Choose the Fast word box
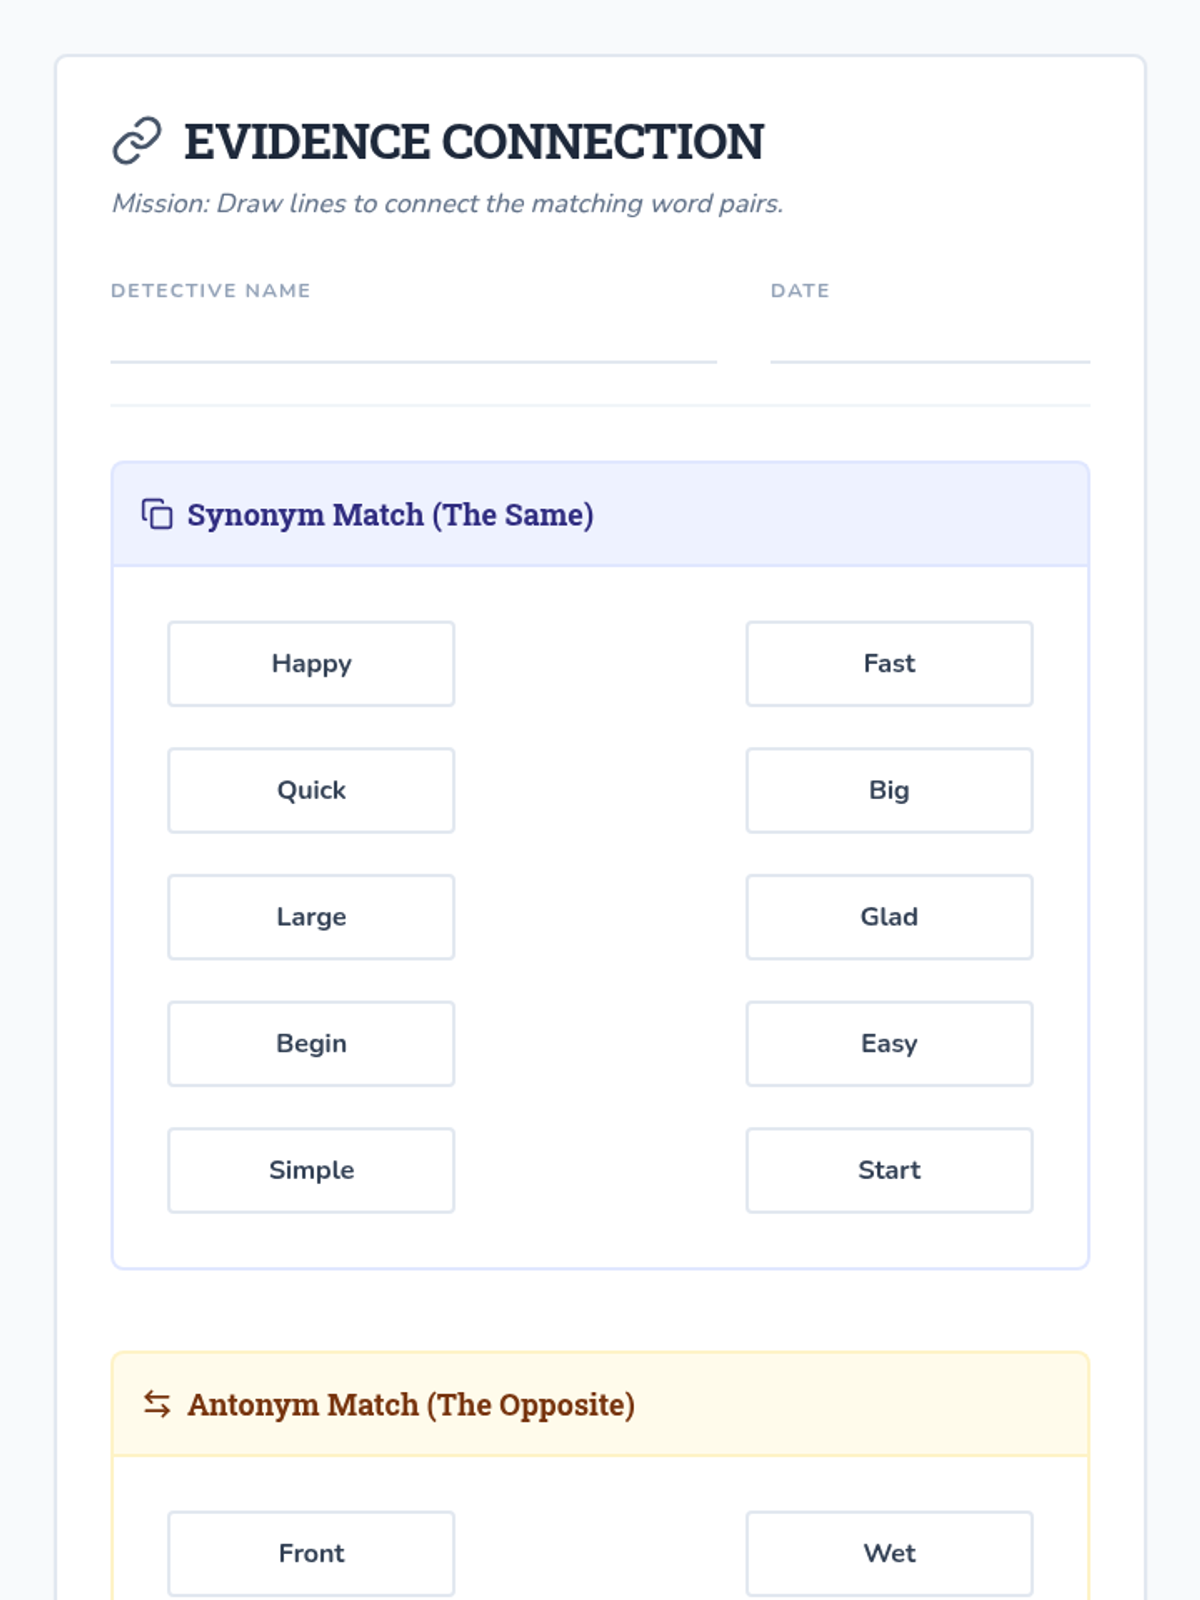Image resolution: width=1200 pixels, height=1600 pixels. click(889, 664)
